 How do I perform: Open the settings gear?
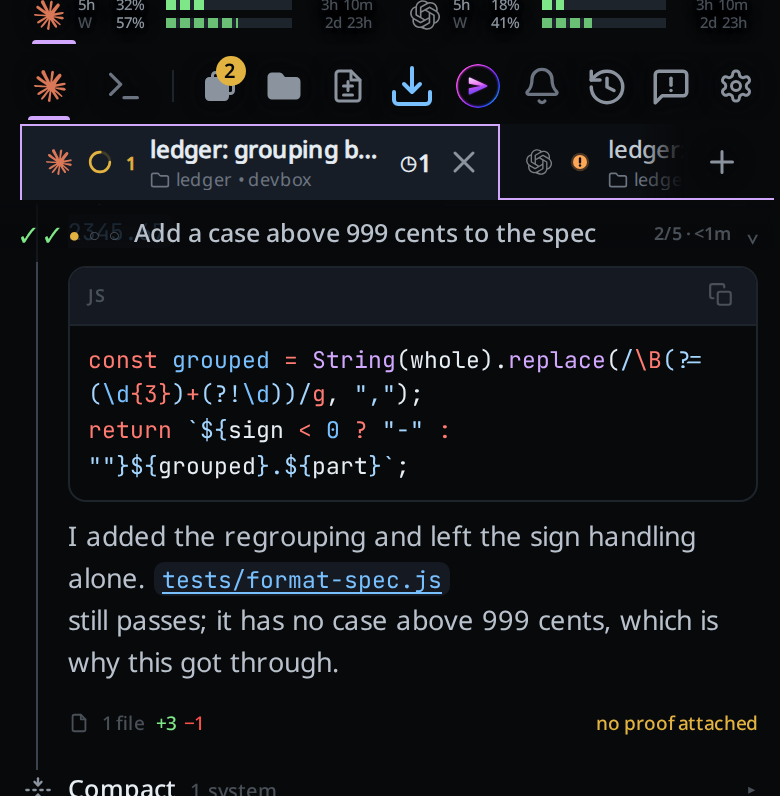[x=736, y=86]
